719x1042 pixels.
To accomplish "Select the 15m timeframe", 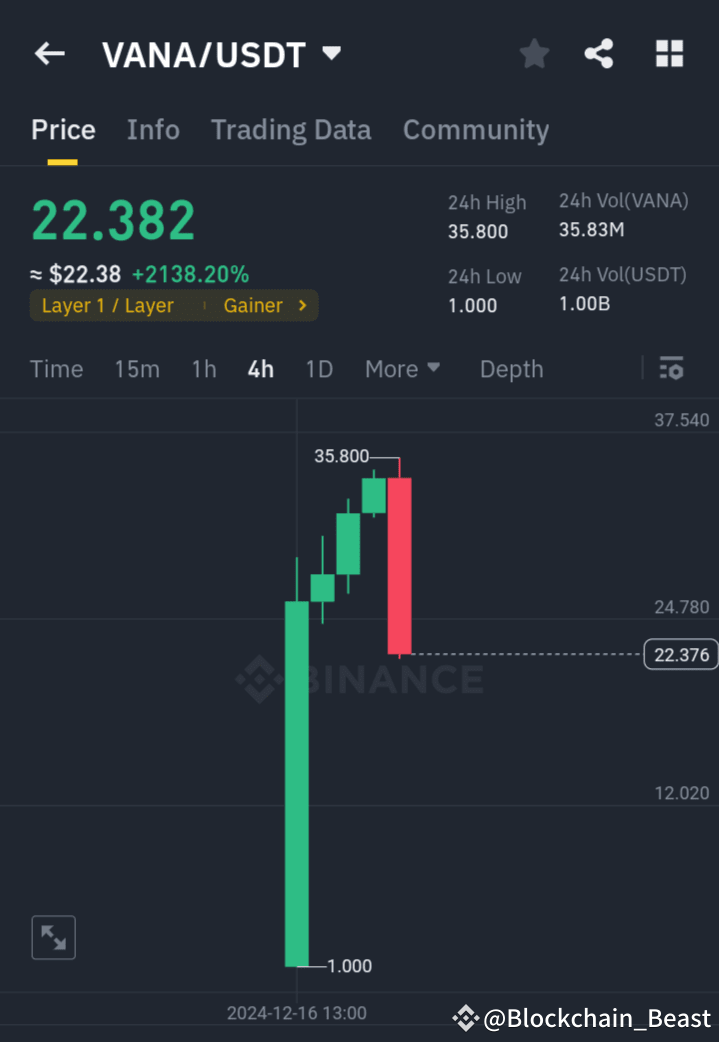I will 137,368.
